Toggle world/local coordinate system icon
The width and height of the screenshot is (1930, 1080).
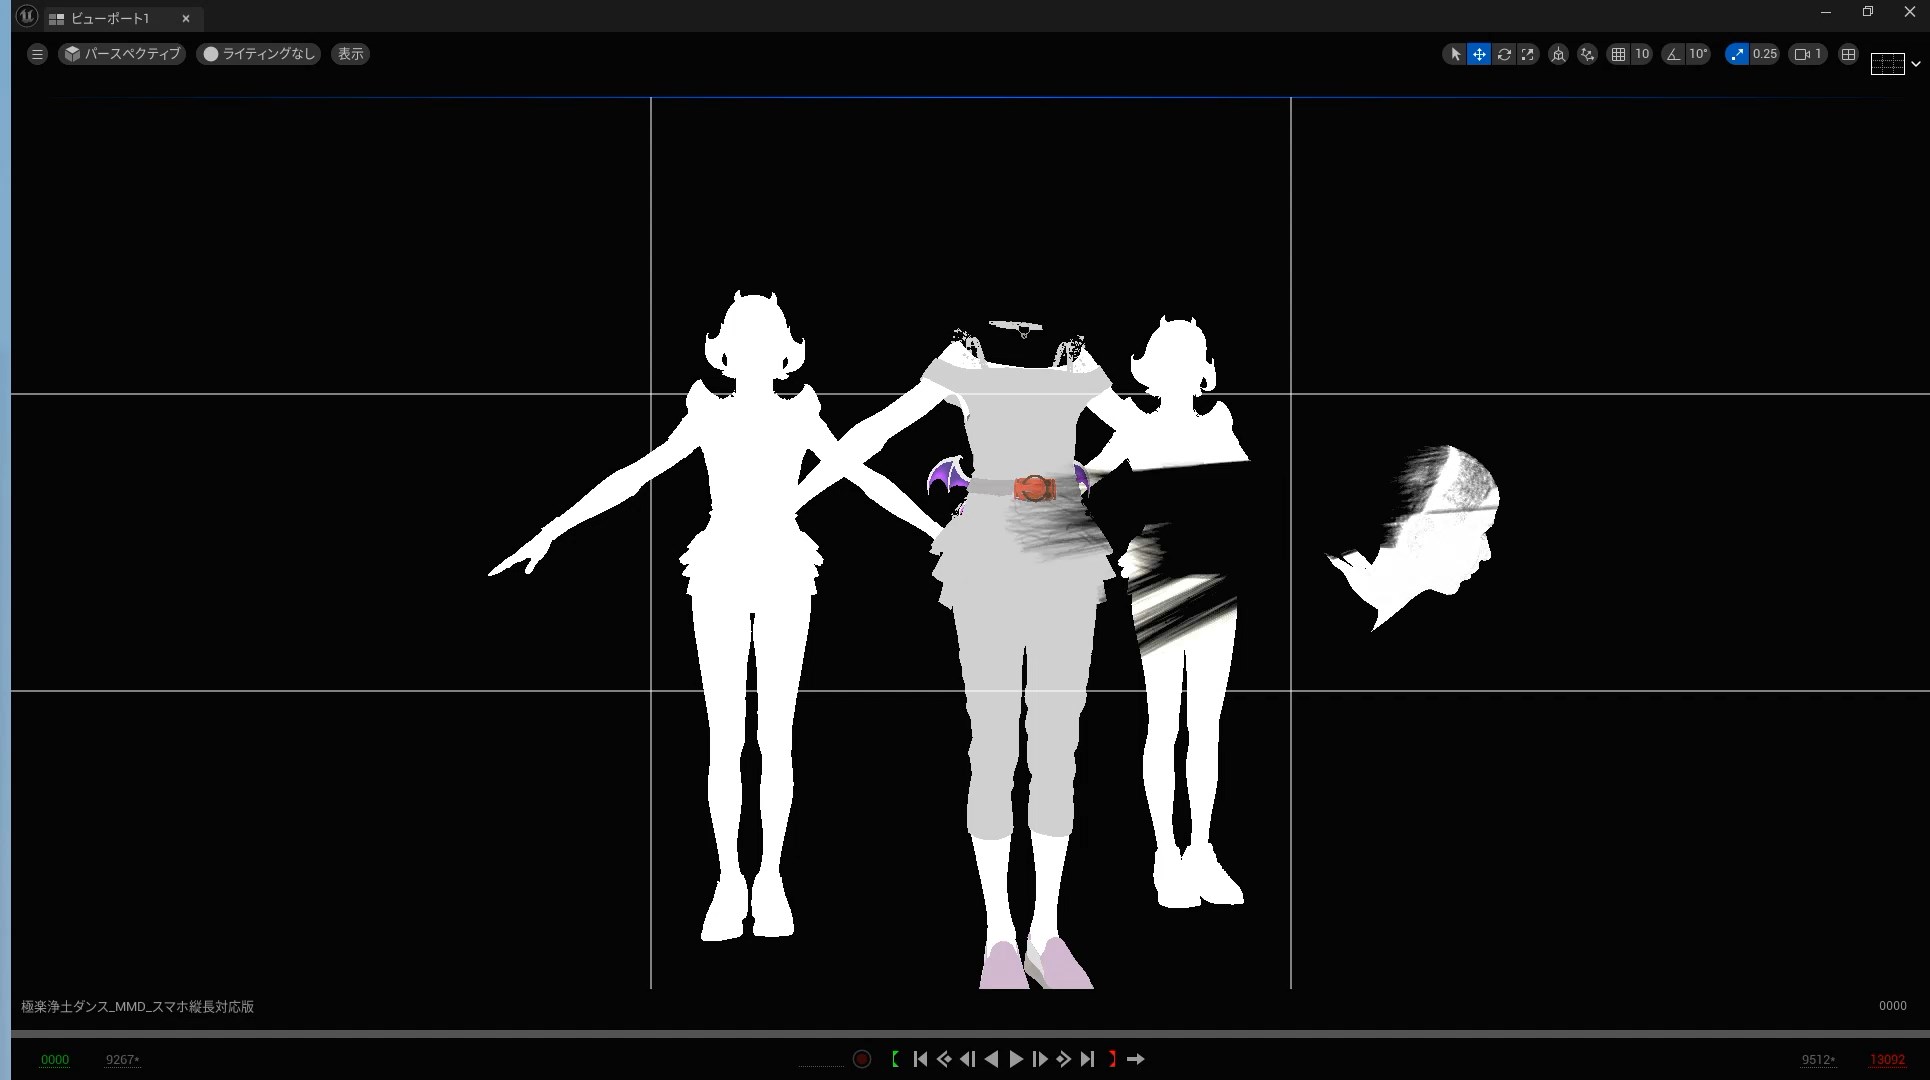tap(1558, 54)
